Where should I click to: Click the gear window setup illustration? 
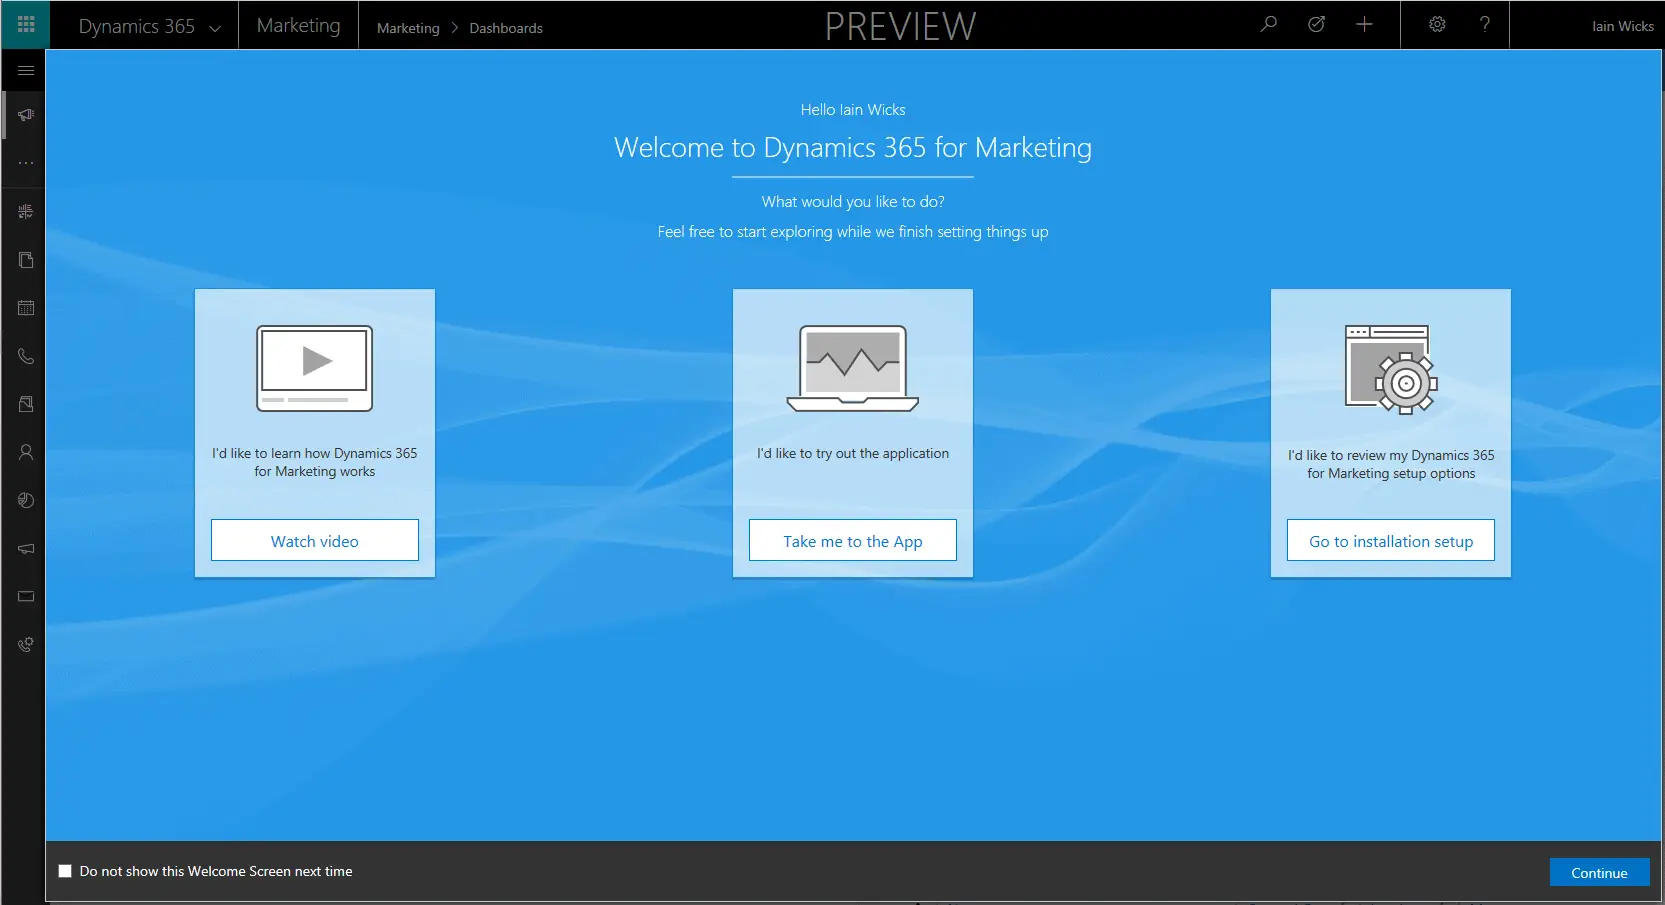[1391, 369]
